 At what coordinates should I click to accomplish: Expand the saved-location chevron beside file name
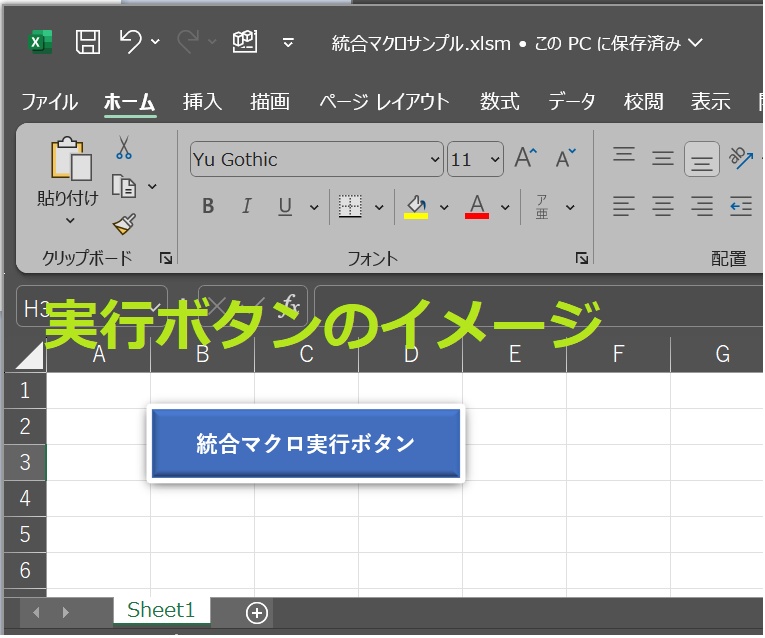point(695,43)
